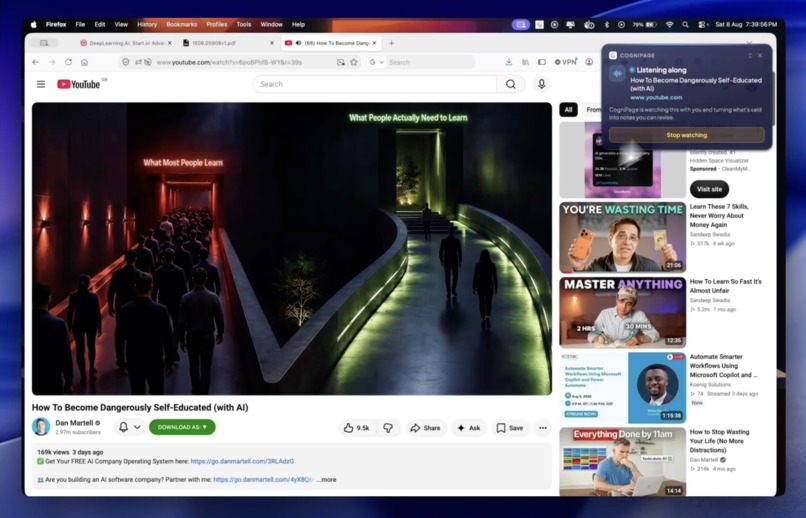Close the CogniPage popup
This screenshot has height=518, width=806.
(760, 56)
